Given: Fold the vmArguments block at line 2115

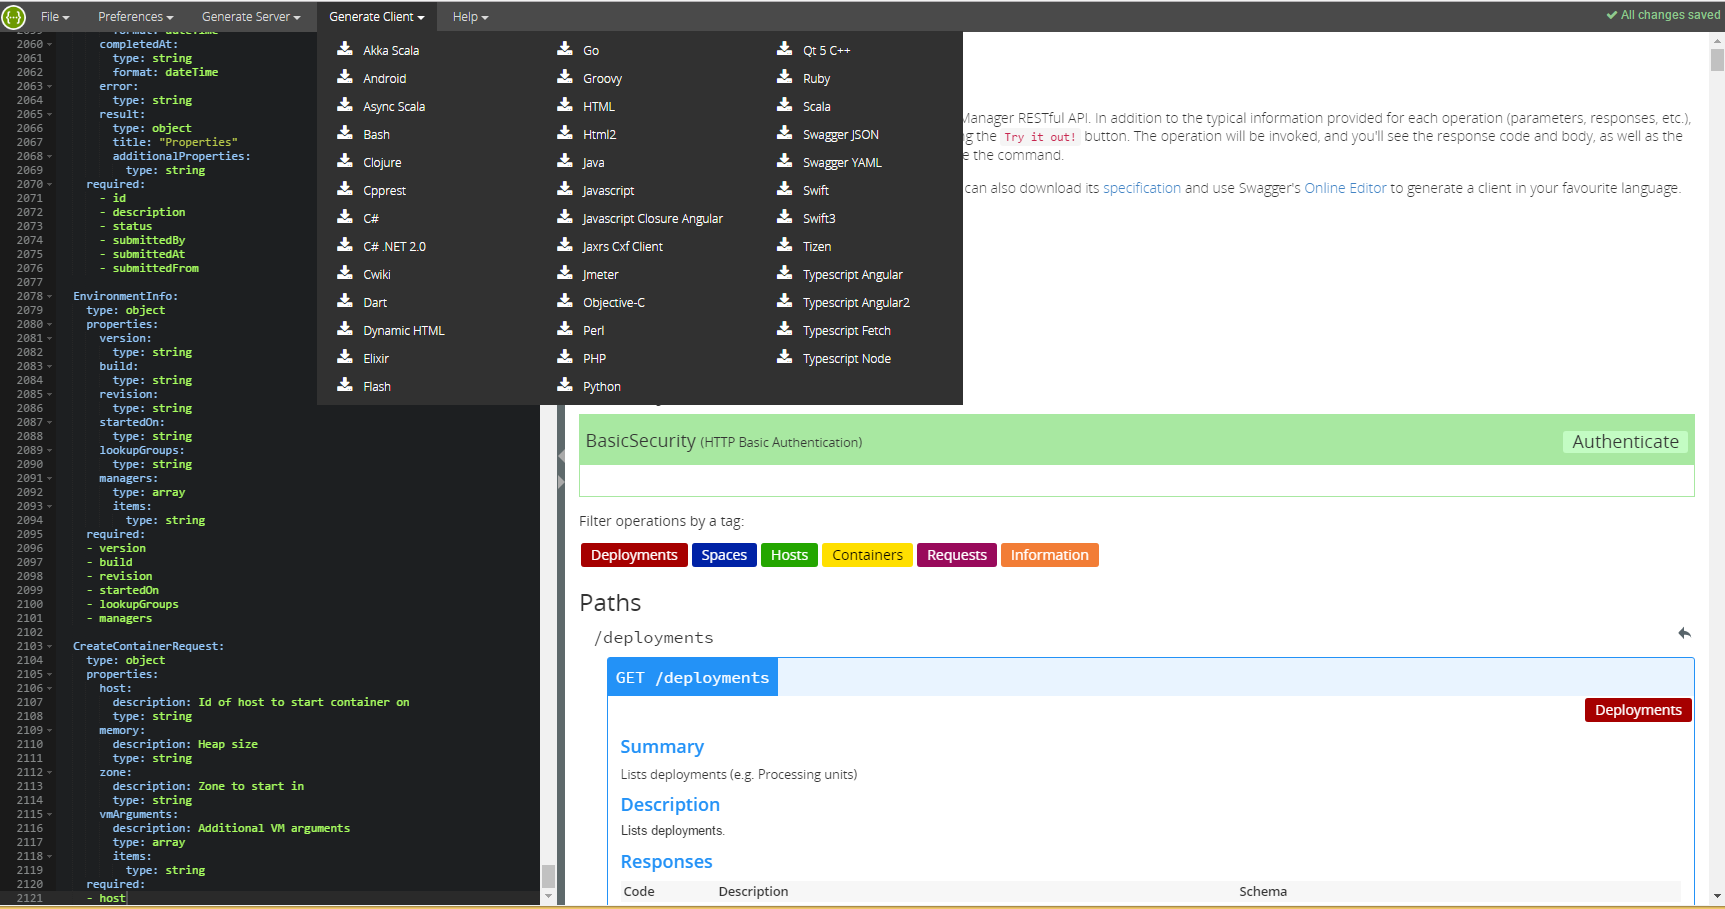Looking at the screenshot, I should [50, 815].
